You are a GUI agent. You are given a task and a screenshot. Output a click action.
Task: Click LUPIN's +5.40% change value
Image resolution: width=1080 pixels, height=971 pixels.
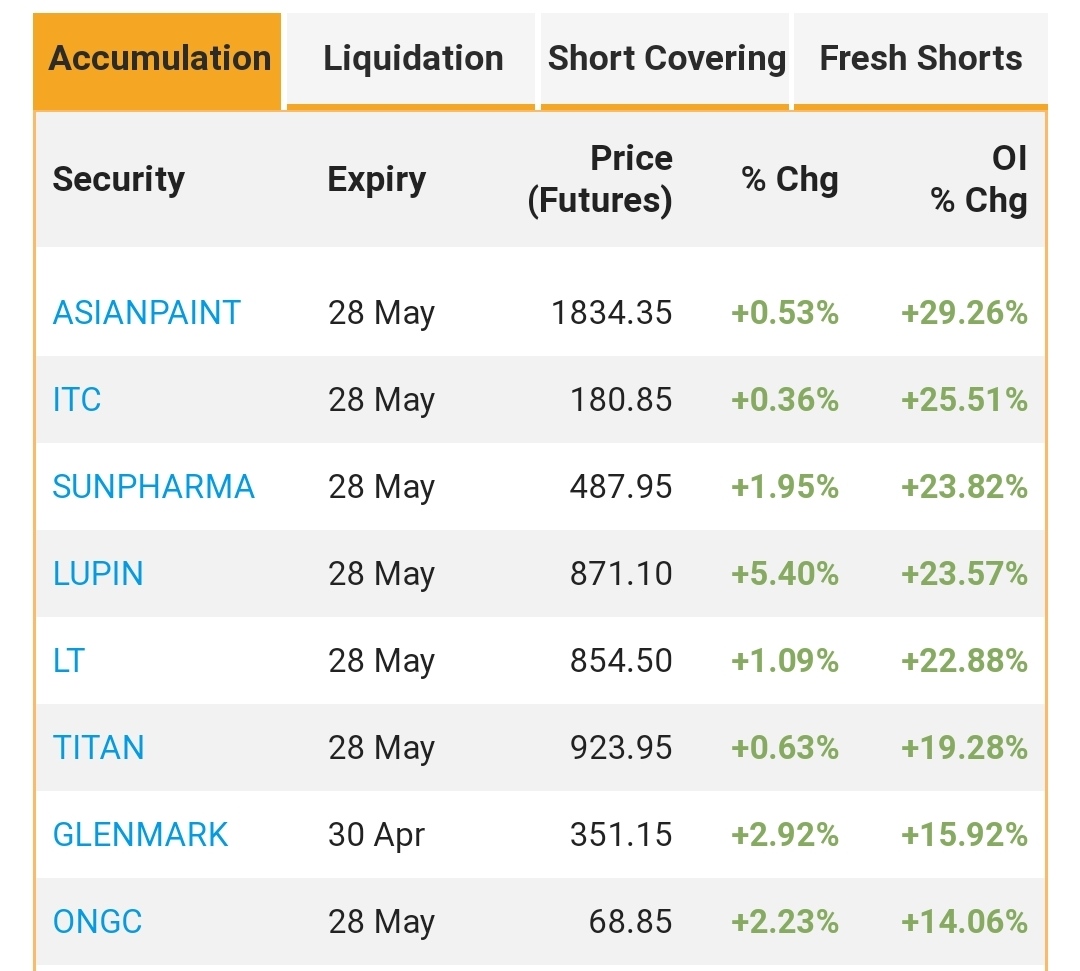click(785, 574)
